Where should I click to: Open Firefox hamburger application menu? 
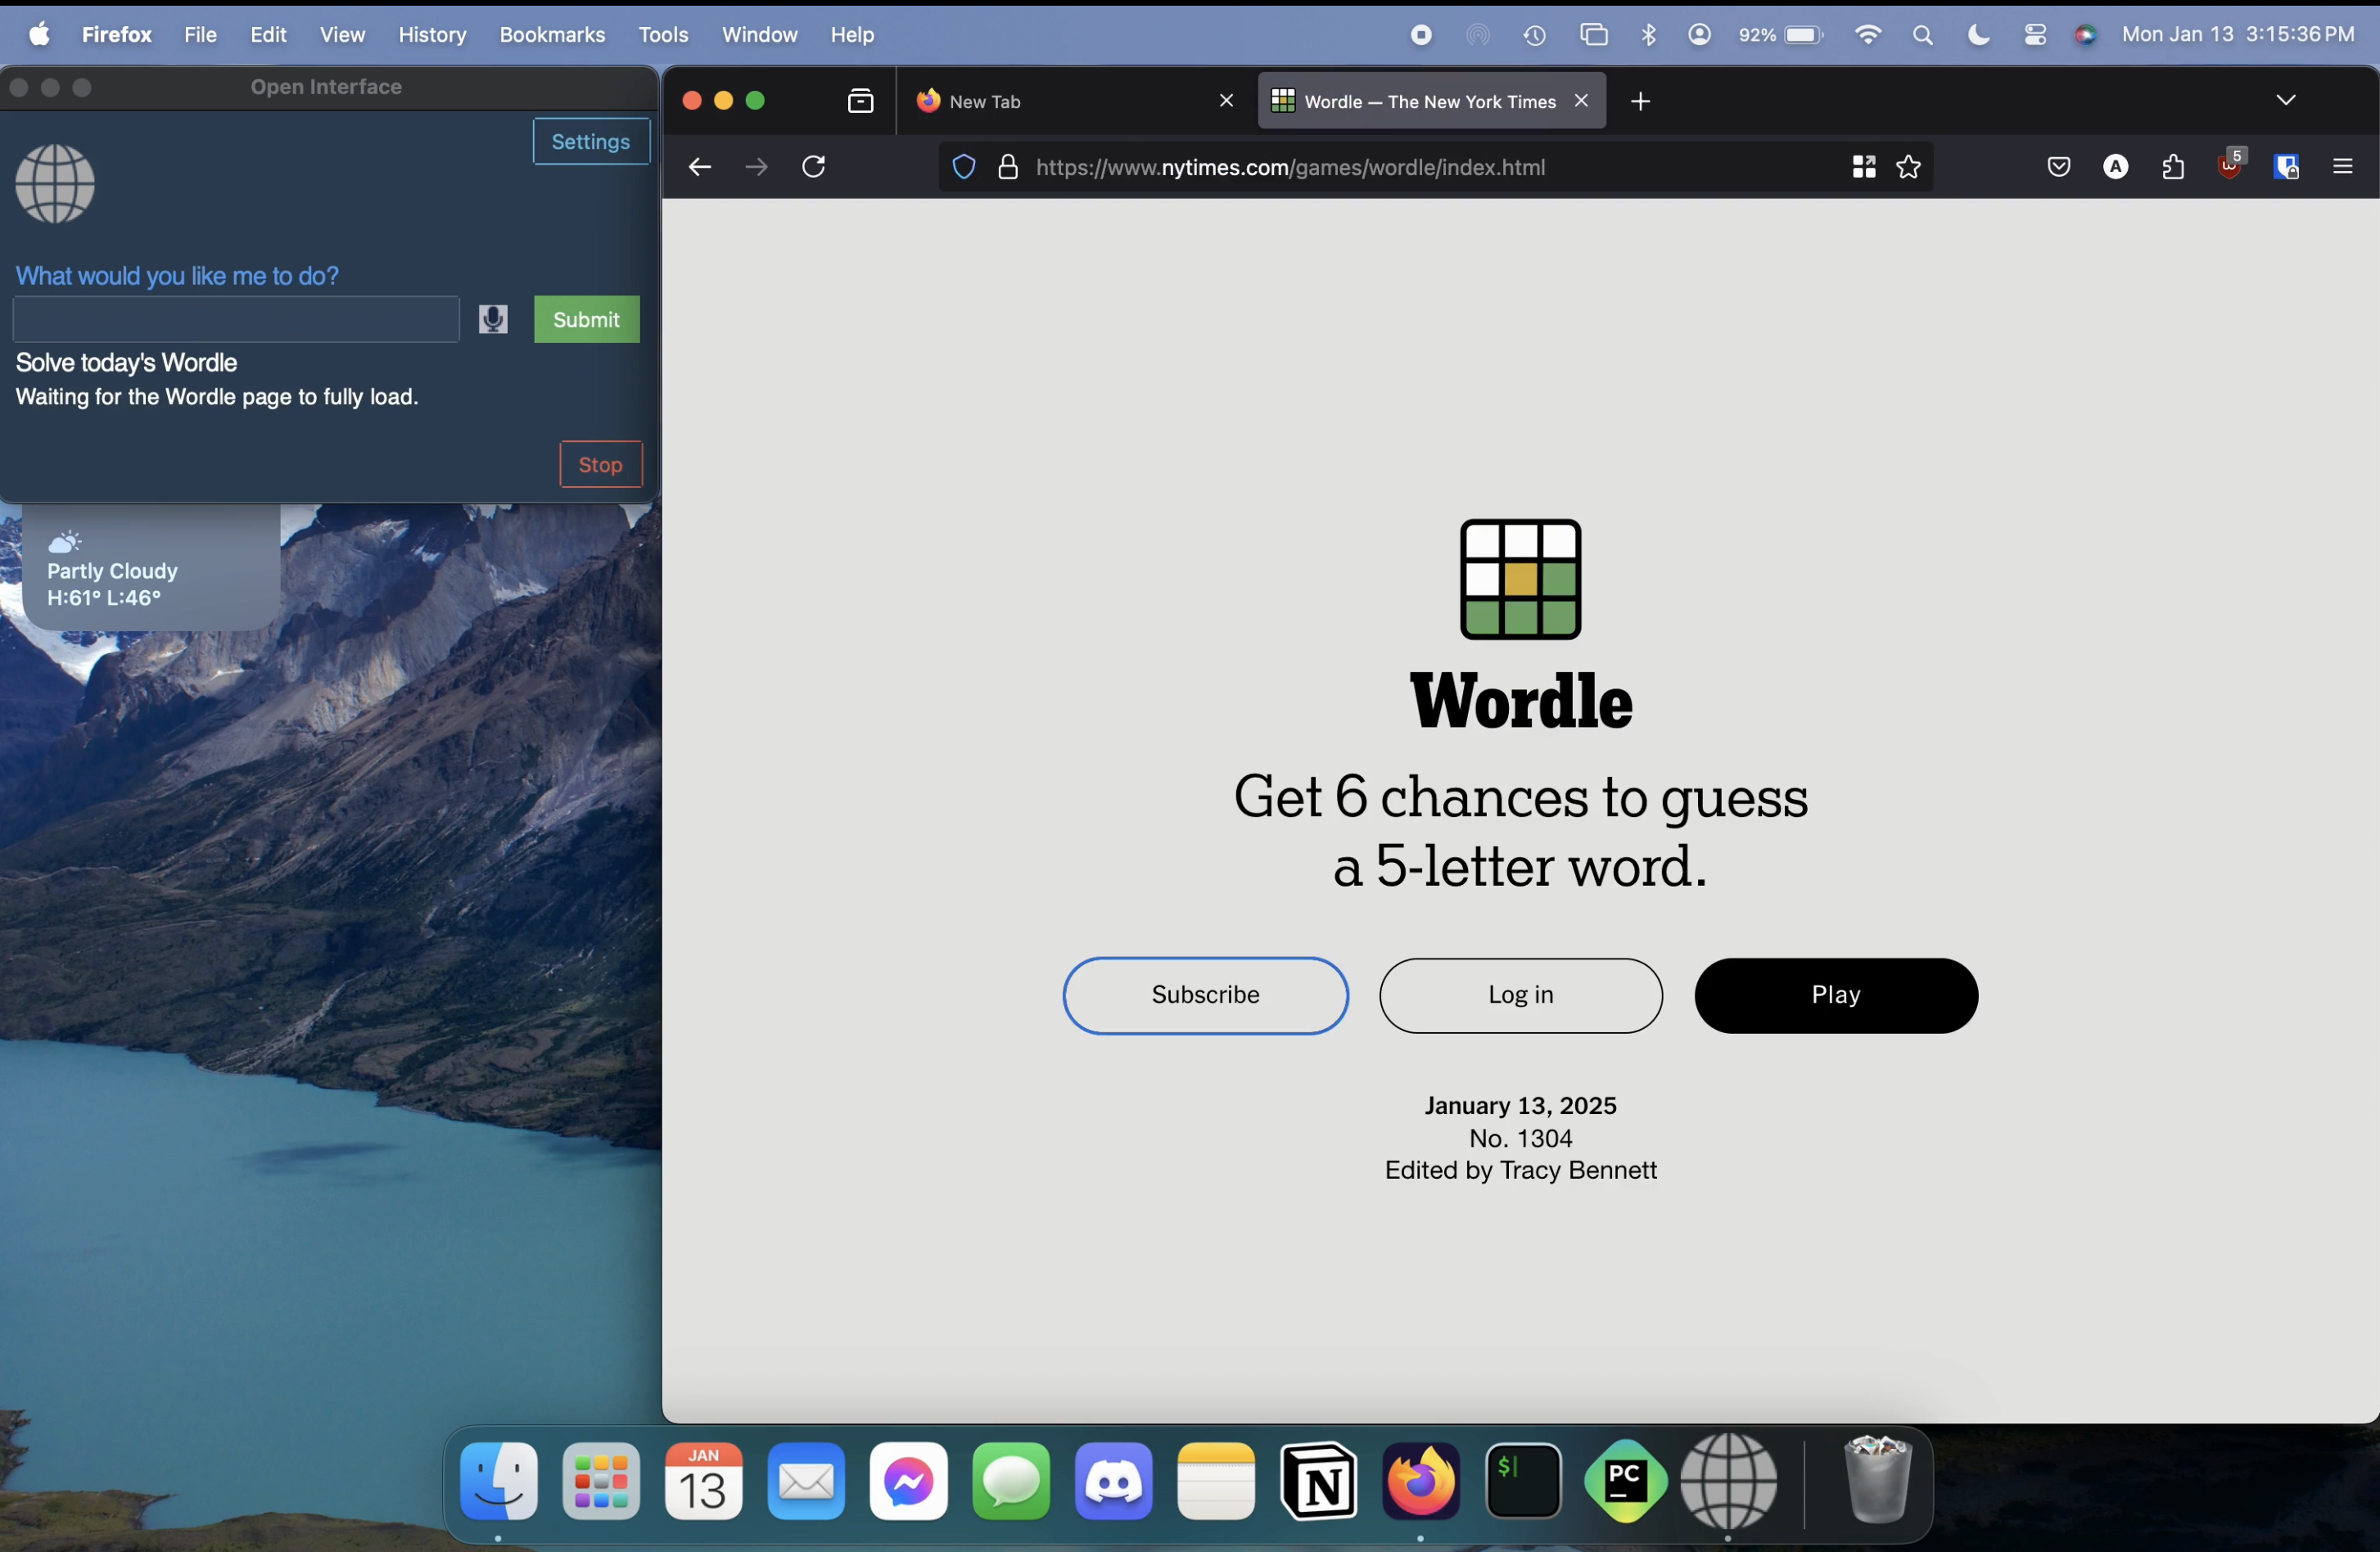2343,167
